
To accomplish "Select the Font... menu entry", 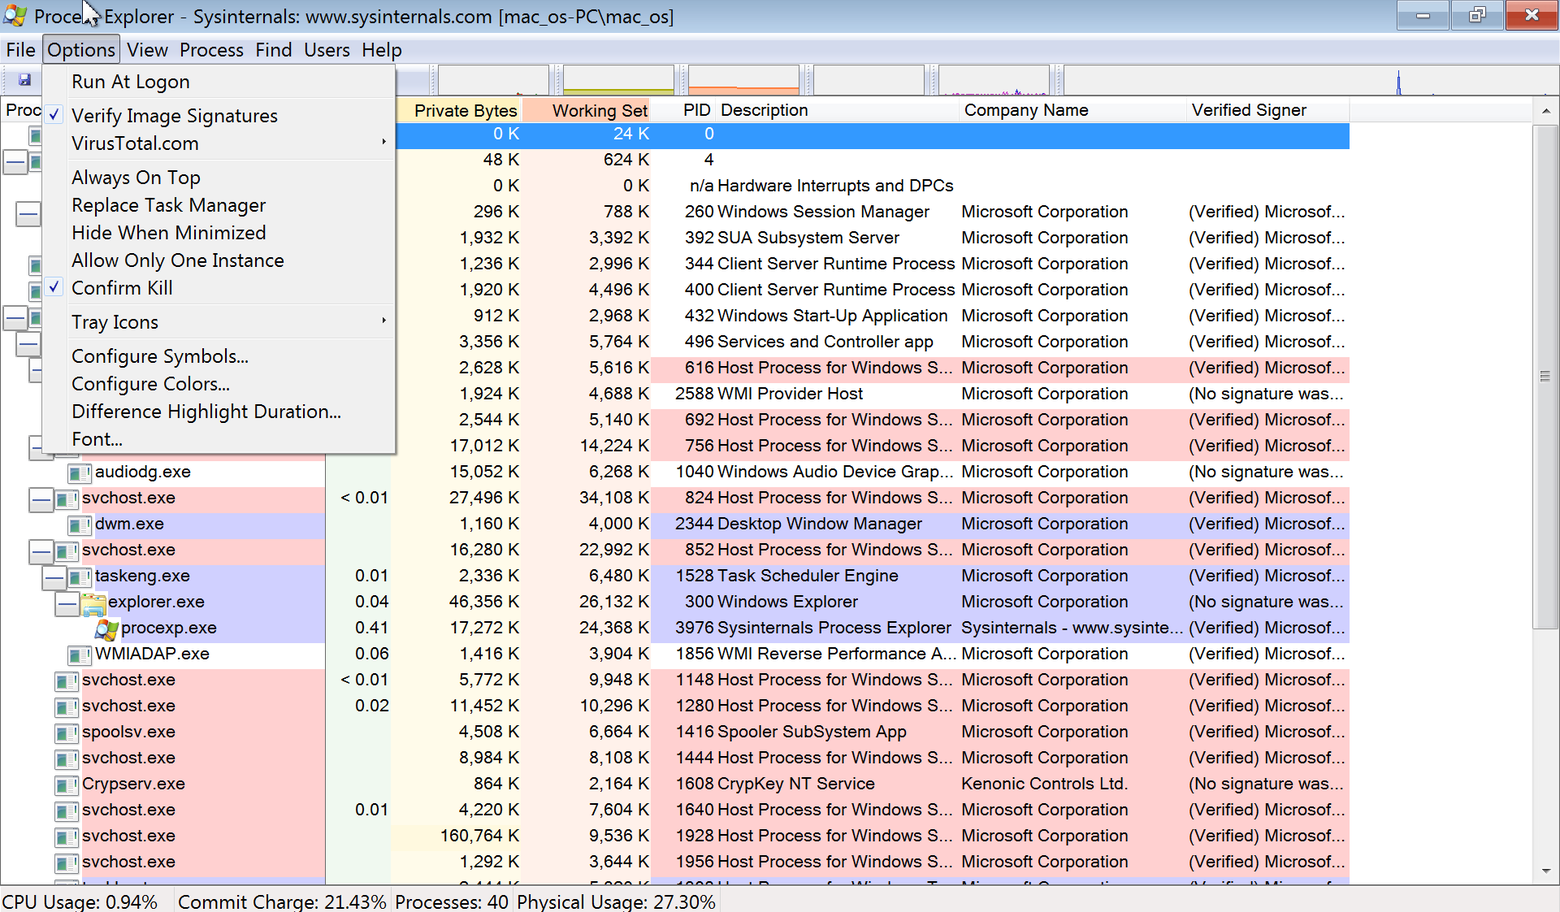I will tap(219, 439).
